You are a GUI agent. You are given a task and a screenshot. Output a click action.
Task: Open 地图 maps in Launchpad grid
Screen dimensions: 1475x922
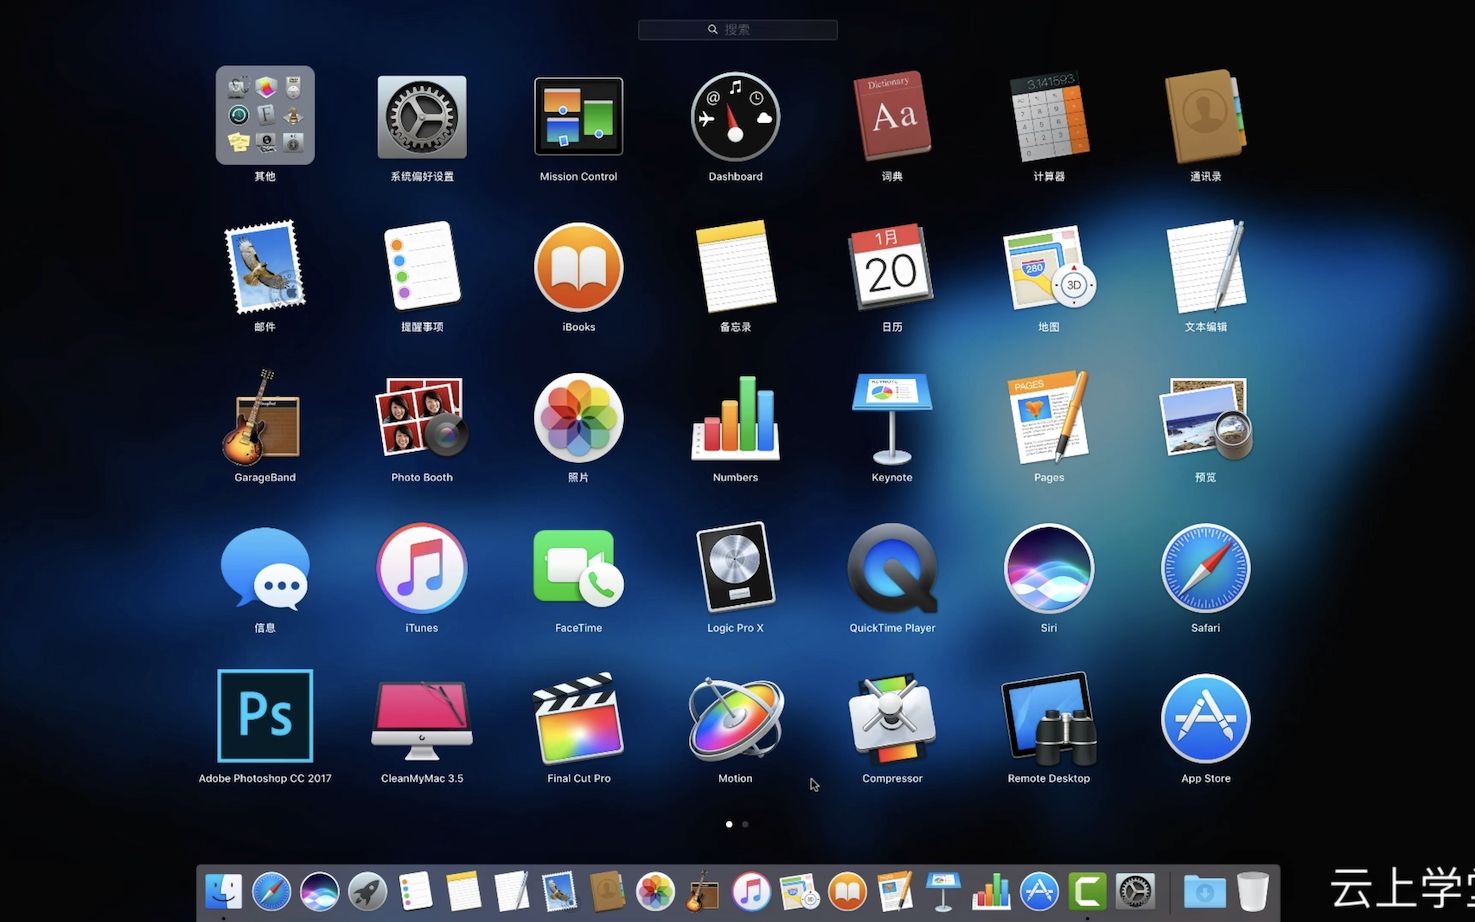click(1049, 267)
